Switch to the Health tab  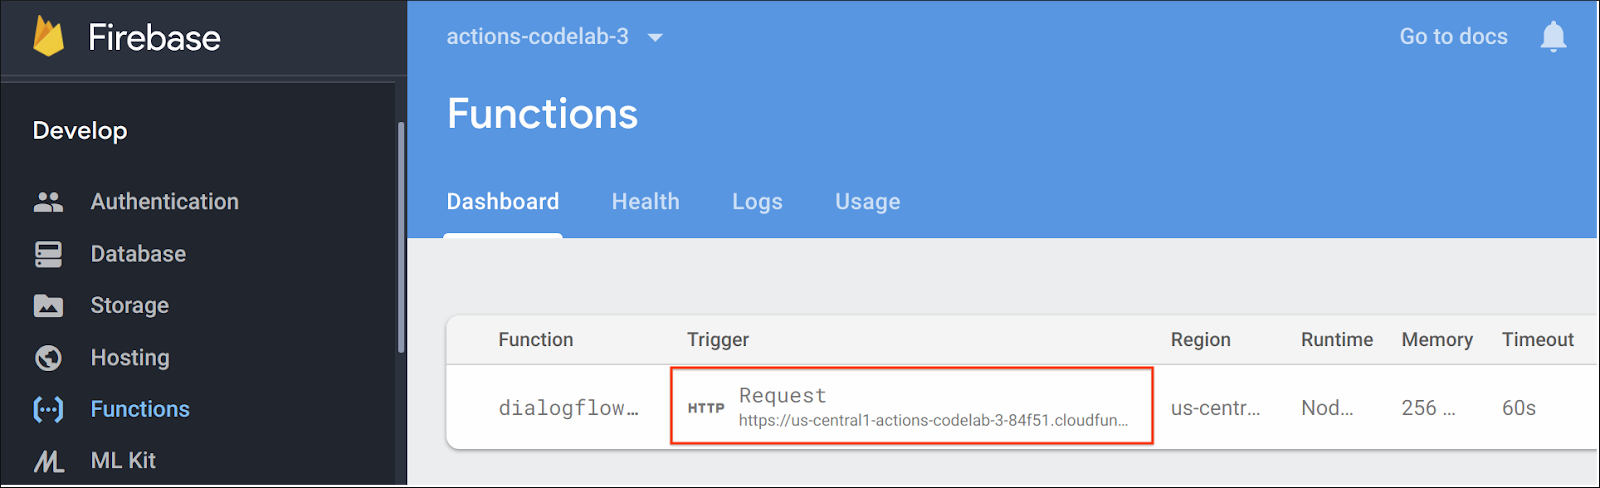(x=645, y=202)
